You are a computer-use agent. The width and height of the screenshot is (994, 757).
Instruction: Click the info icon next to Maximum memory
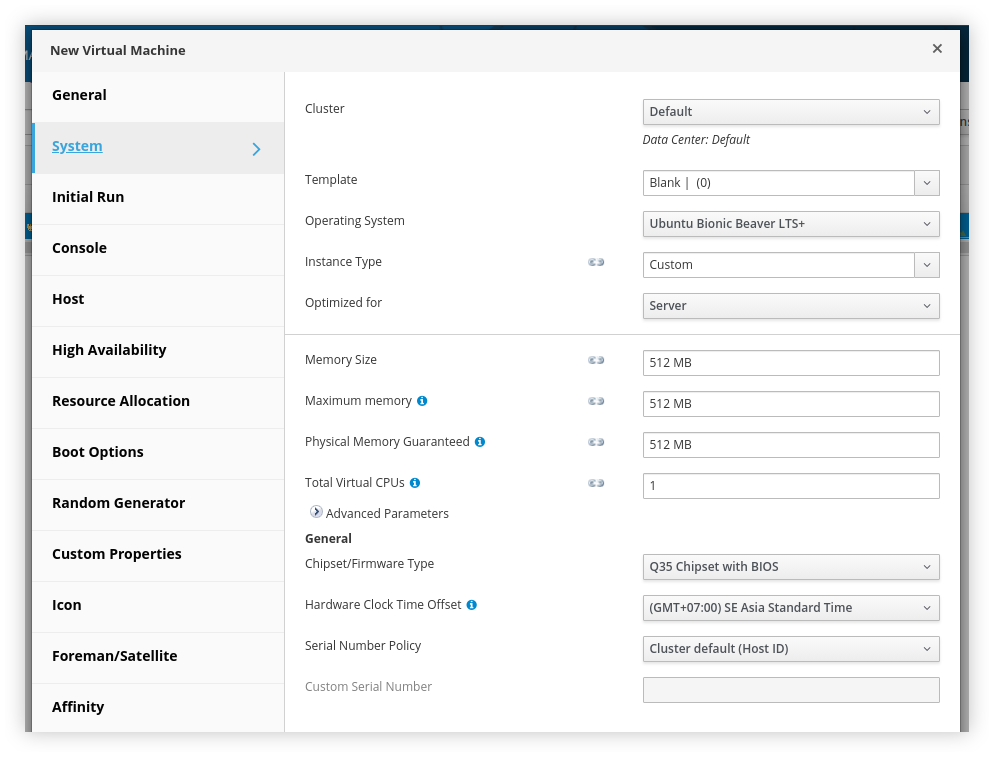(422, 401)
